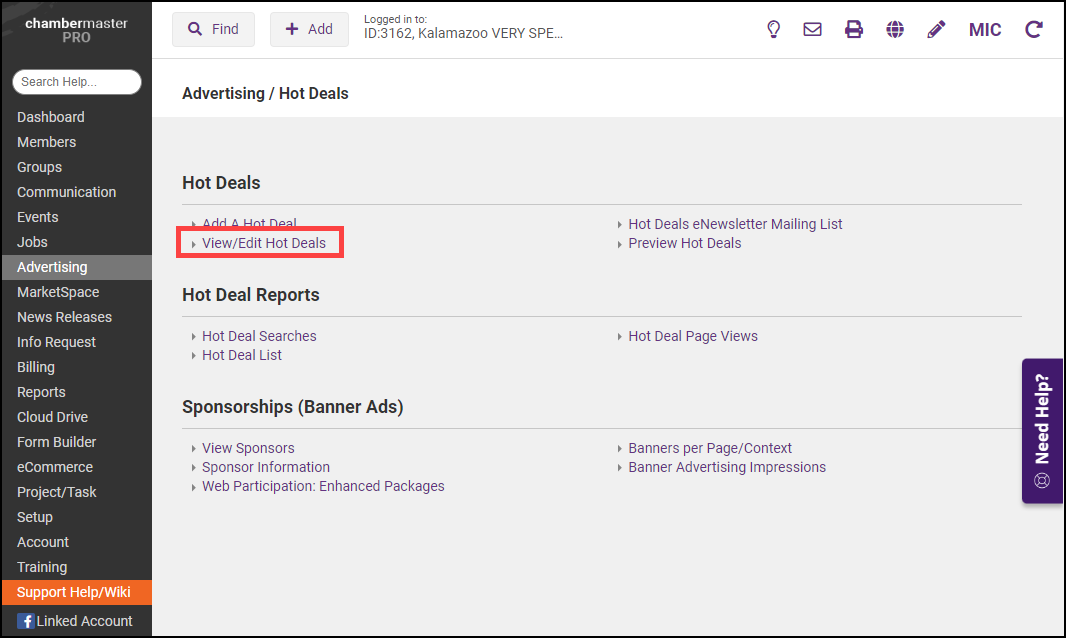Select Members in the sidebar
The image size is (1066, 638).
click(46, 142)
